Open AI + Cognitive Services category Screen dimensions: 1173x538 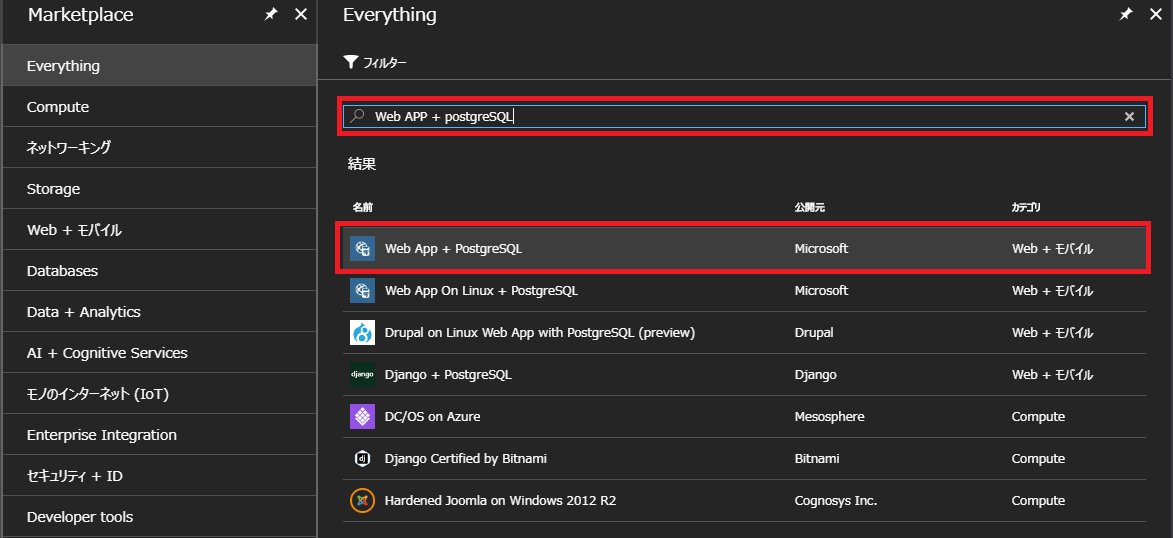159,352
